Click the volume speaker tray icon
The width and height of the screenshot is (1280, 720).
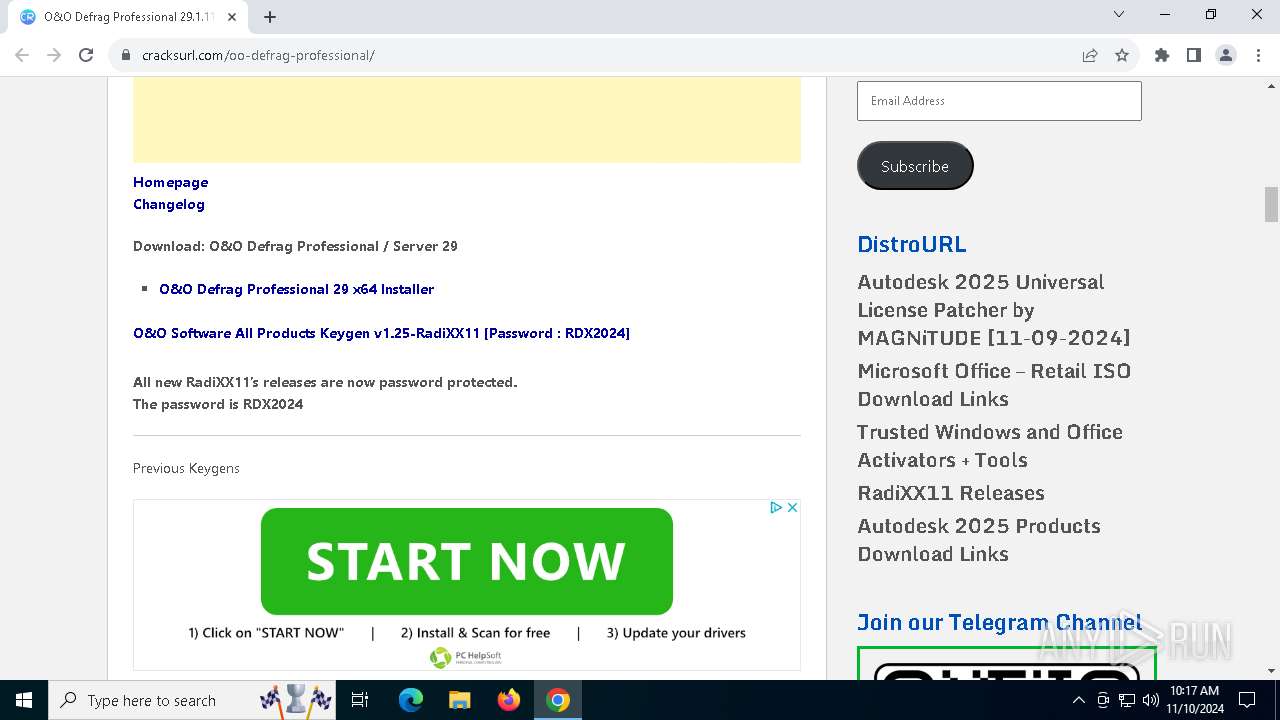(x=1151, y=700)
